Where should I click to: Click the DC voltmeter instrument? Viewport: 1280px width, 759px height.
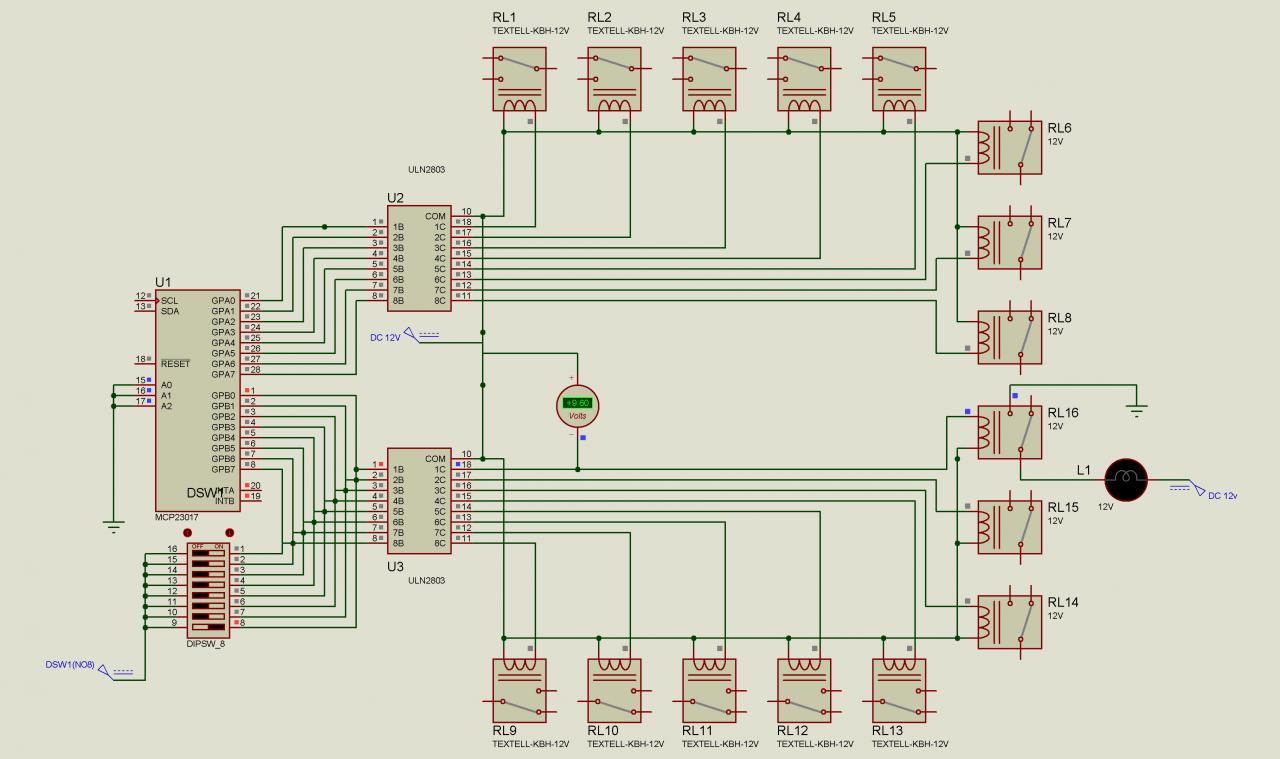[576, 404]
